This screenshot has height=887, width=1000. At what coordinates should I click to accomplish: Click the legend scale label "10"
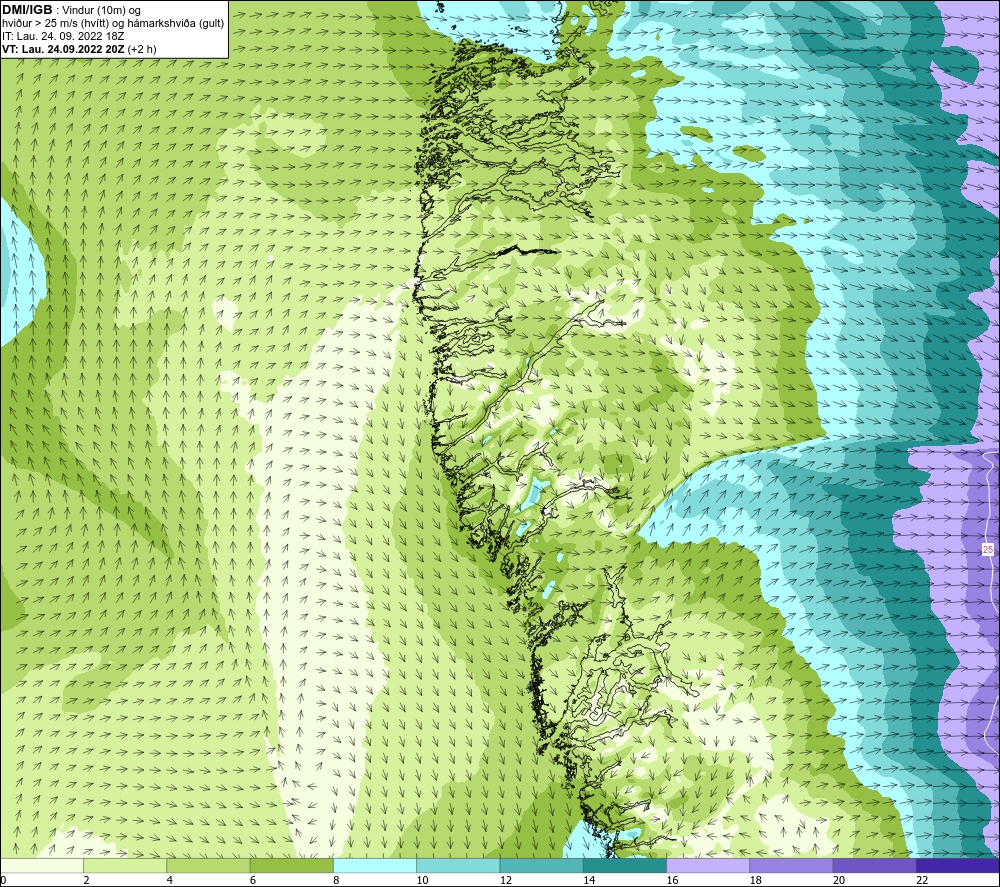pos(422,880)
